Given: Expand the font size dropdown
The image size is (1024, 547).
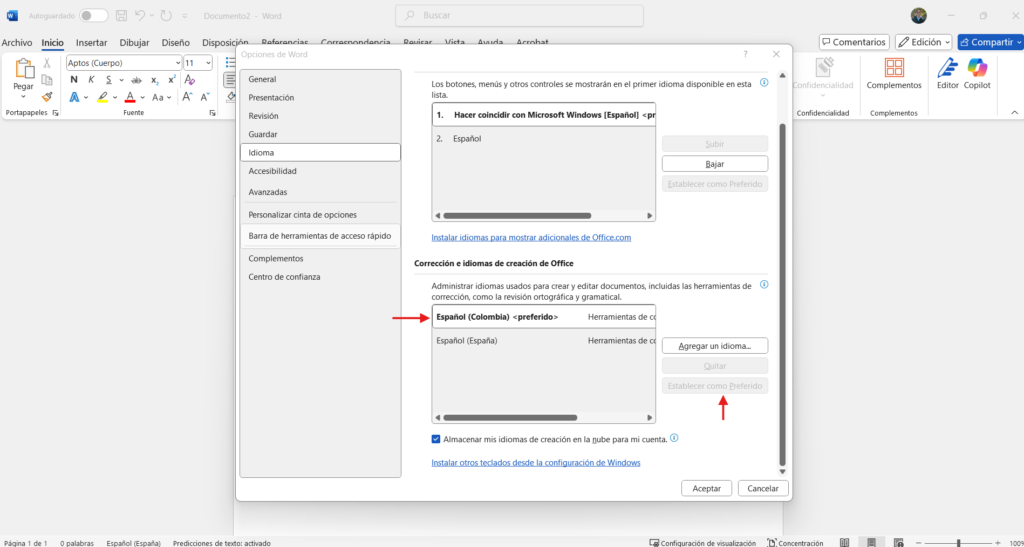Looking at the screenshot, I should pyautogui.click(x=207, y=63).
